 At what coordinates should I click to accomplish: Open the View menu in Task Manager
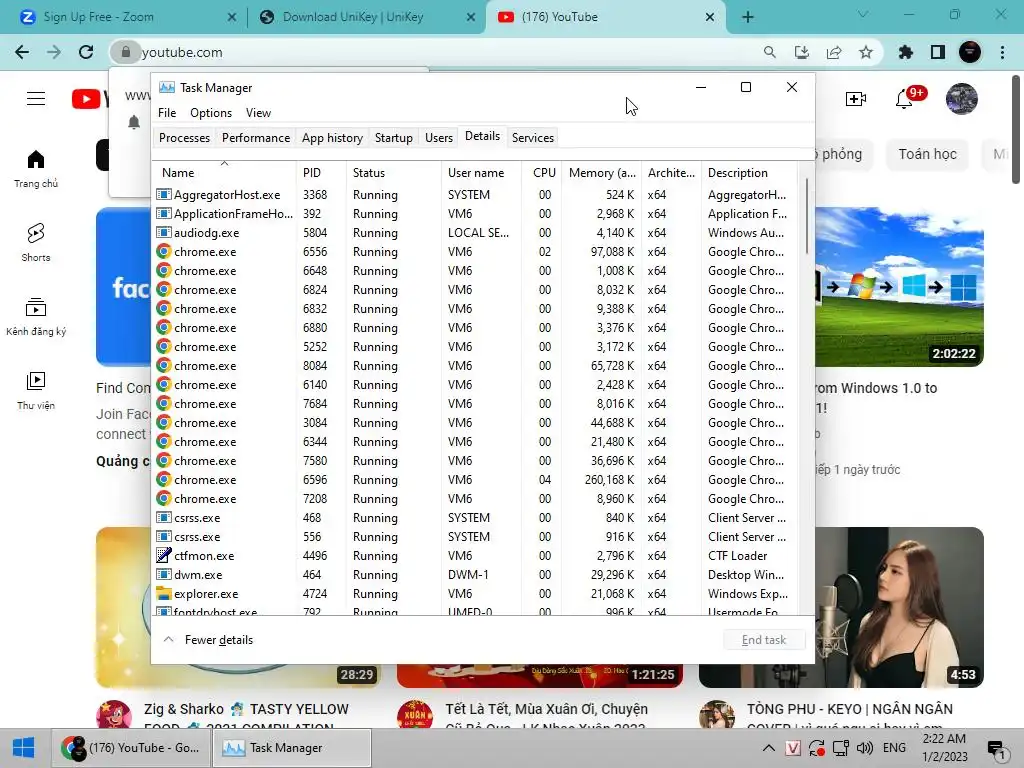coord(259,113)
